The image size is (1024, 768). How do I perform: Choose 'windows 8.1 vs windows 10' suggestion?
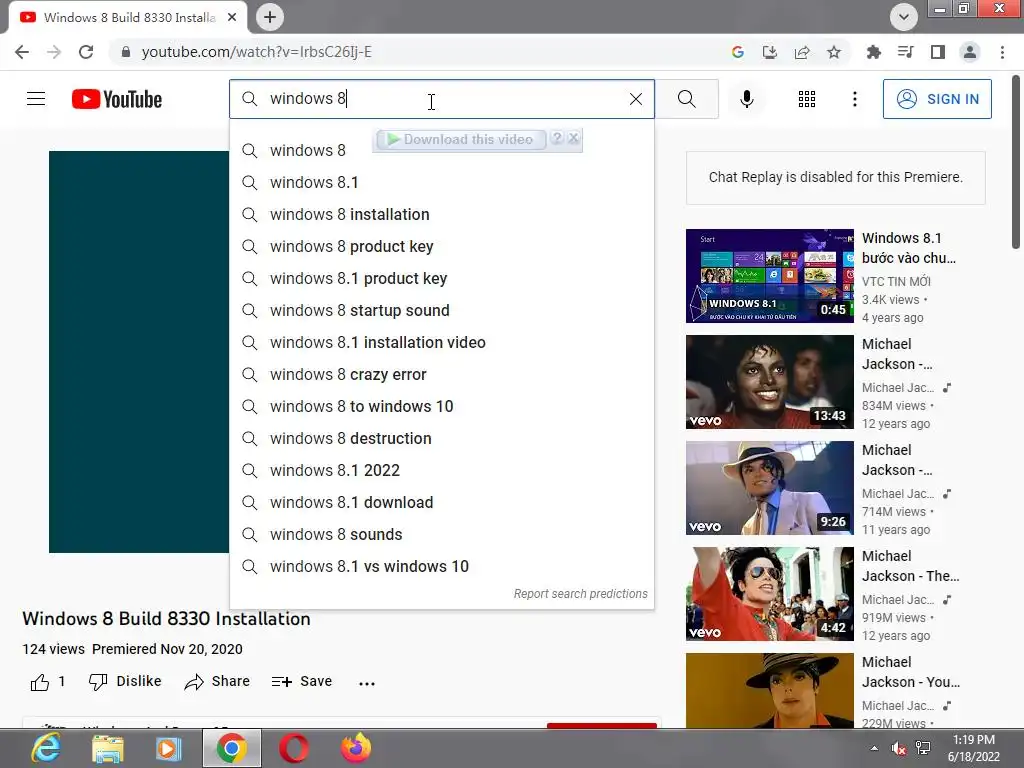[441, 566]
